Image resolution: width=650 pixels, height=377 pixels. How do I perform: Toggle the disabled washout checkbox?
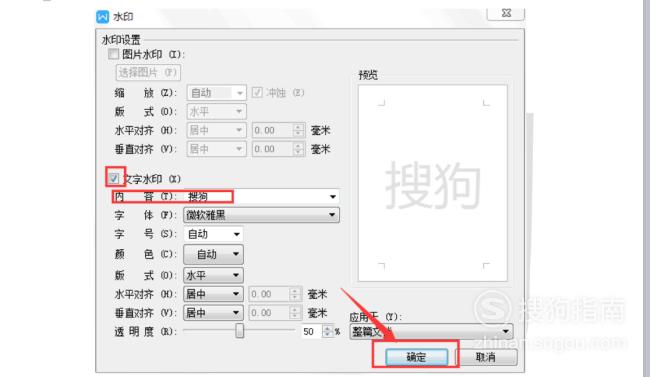click(257, 92)
